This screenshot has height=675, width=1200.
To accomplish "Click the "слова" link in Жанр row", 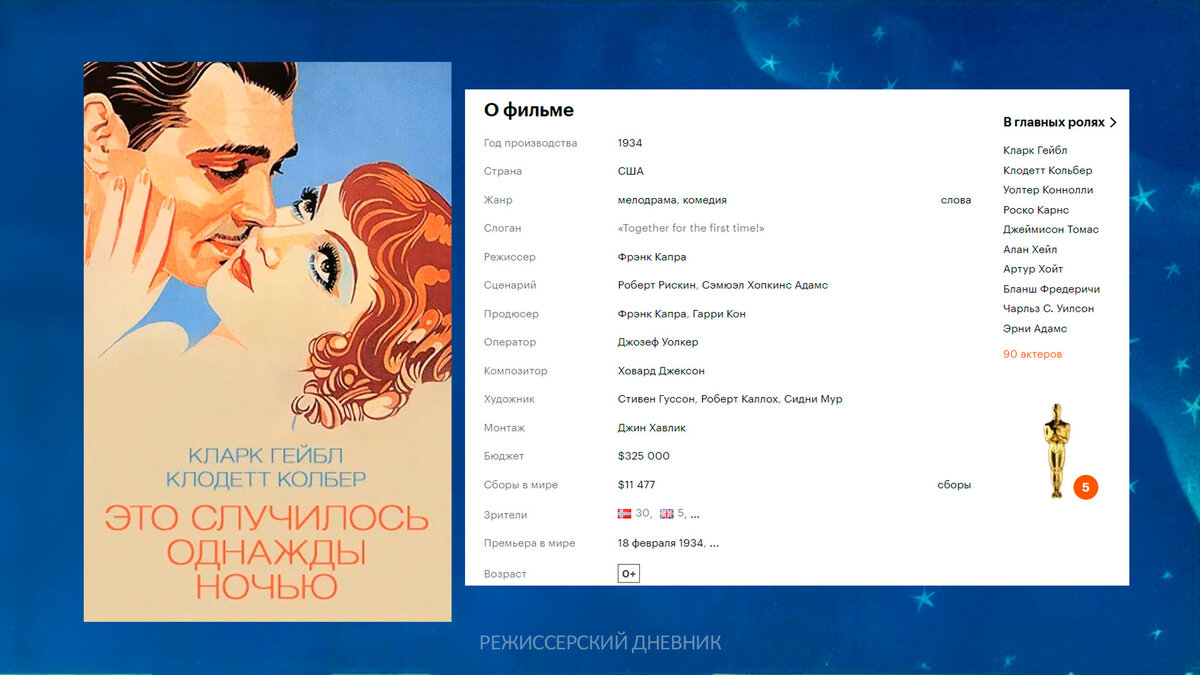I will pos(956,200).
